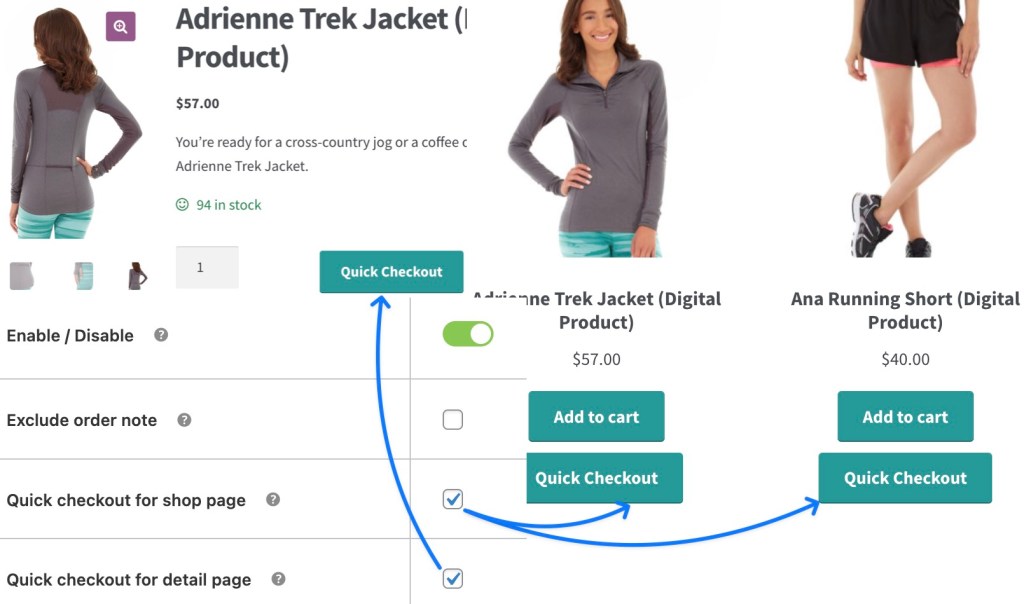1024x604 pixels.
Task: Check the Exclude order note checkbox
Action: (453, 420)
